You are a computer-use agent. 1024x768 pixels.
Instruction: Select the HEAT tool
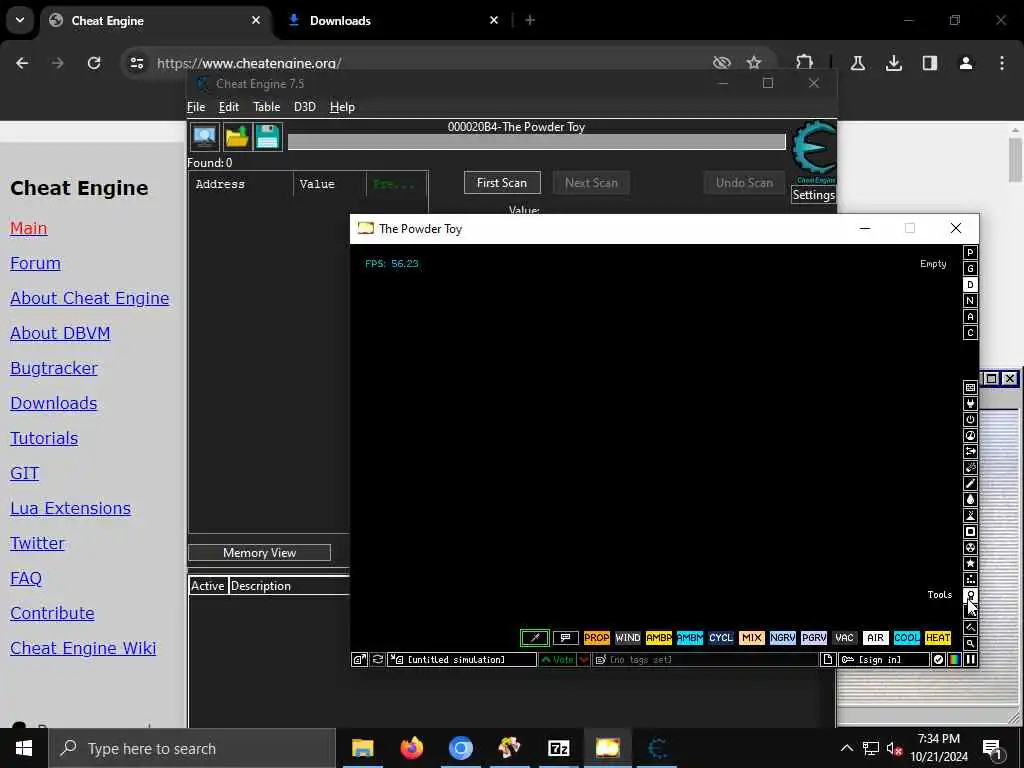coord(938,638)
